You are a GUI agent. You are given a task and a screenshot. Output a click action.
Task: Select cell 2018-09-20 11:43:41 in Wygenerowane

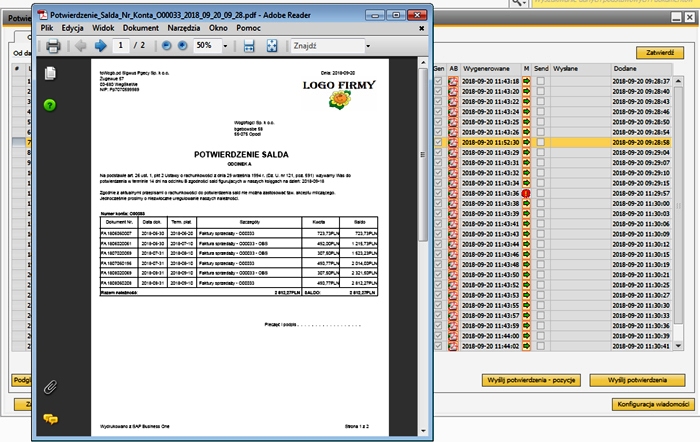click(x=491, y=224)
